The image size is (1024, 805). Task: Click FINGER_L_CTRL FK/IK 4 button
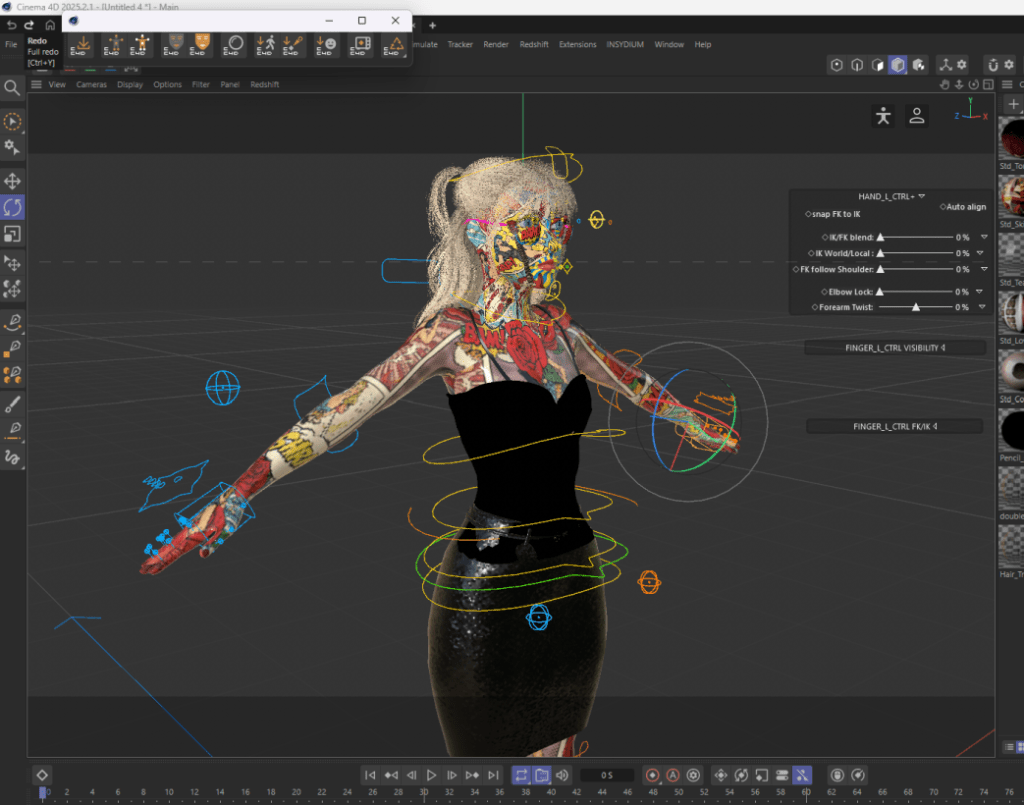tap(894, 426)
